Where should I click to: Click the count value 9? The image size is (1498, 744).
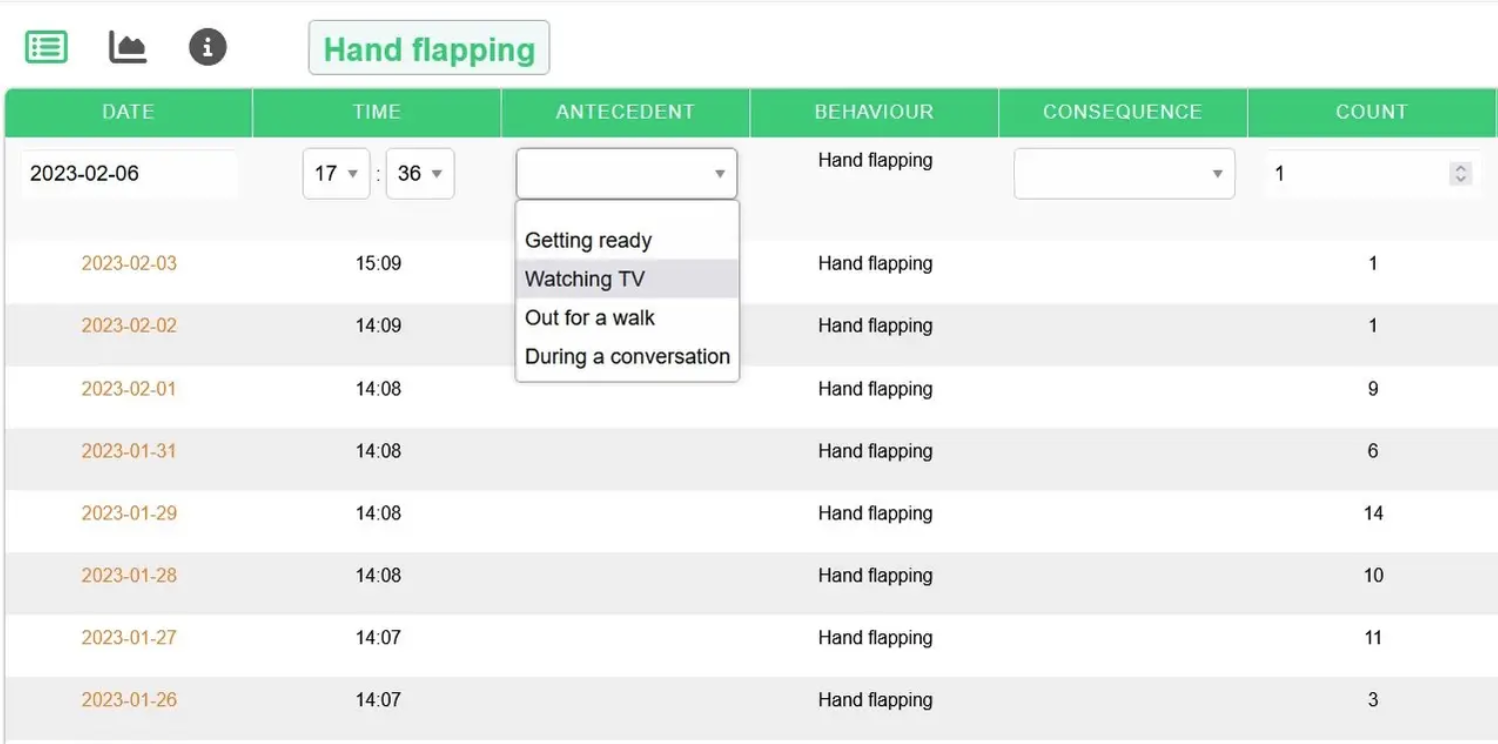(1373, 389)
